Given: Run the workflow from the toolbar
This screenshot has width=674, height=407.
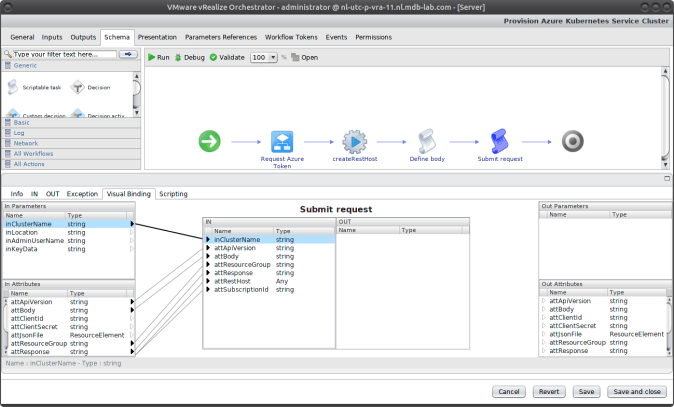Looking at the screenshot, I should 159,57.
